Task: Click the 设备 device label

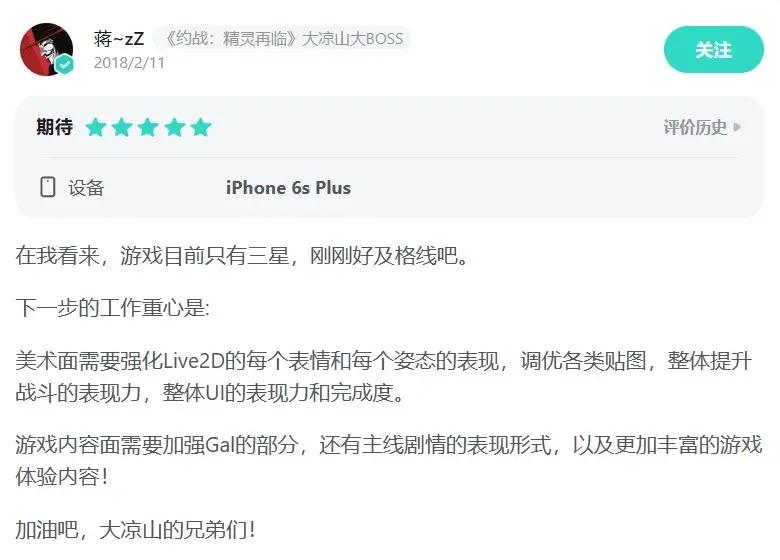Action: pyautogui.click(x=87, y=187)
